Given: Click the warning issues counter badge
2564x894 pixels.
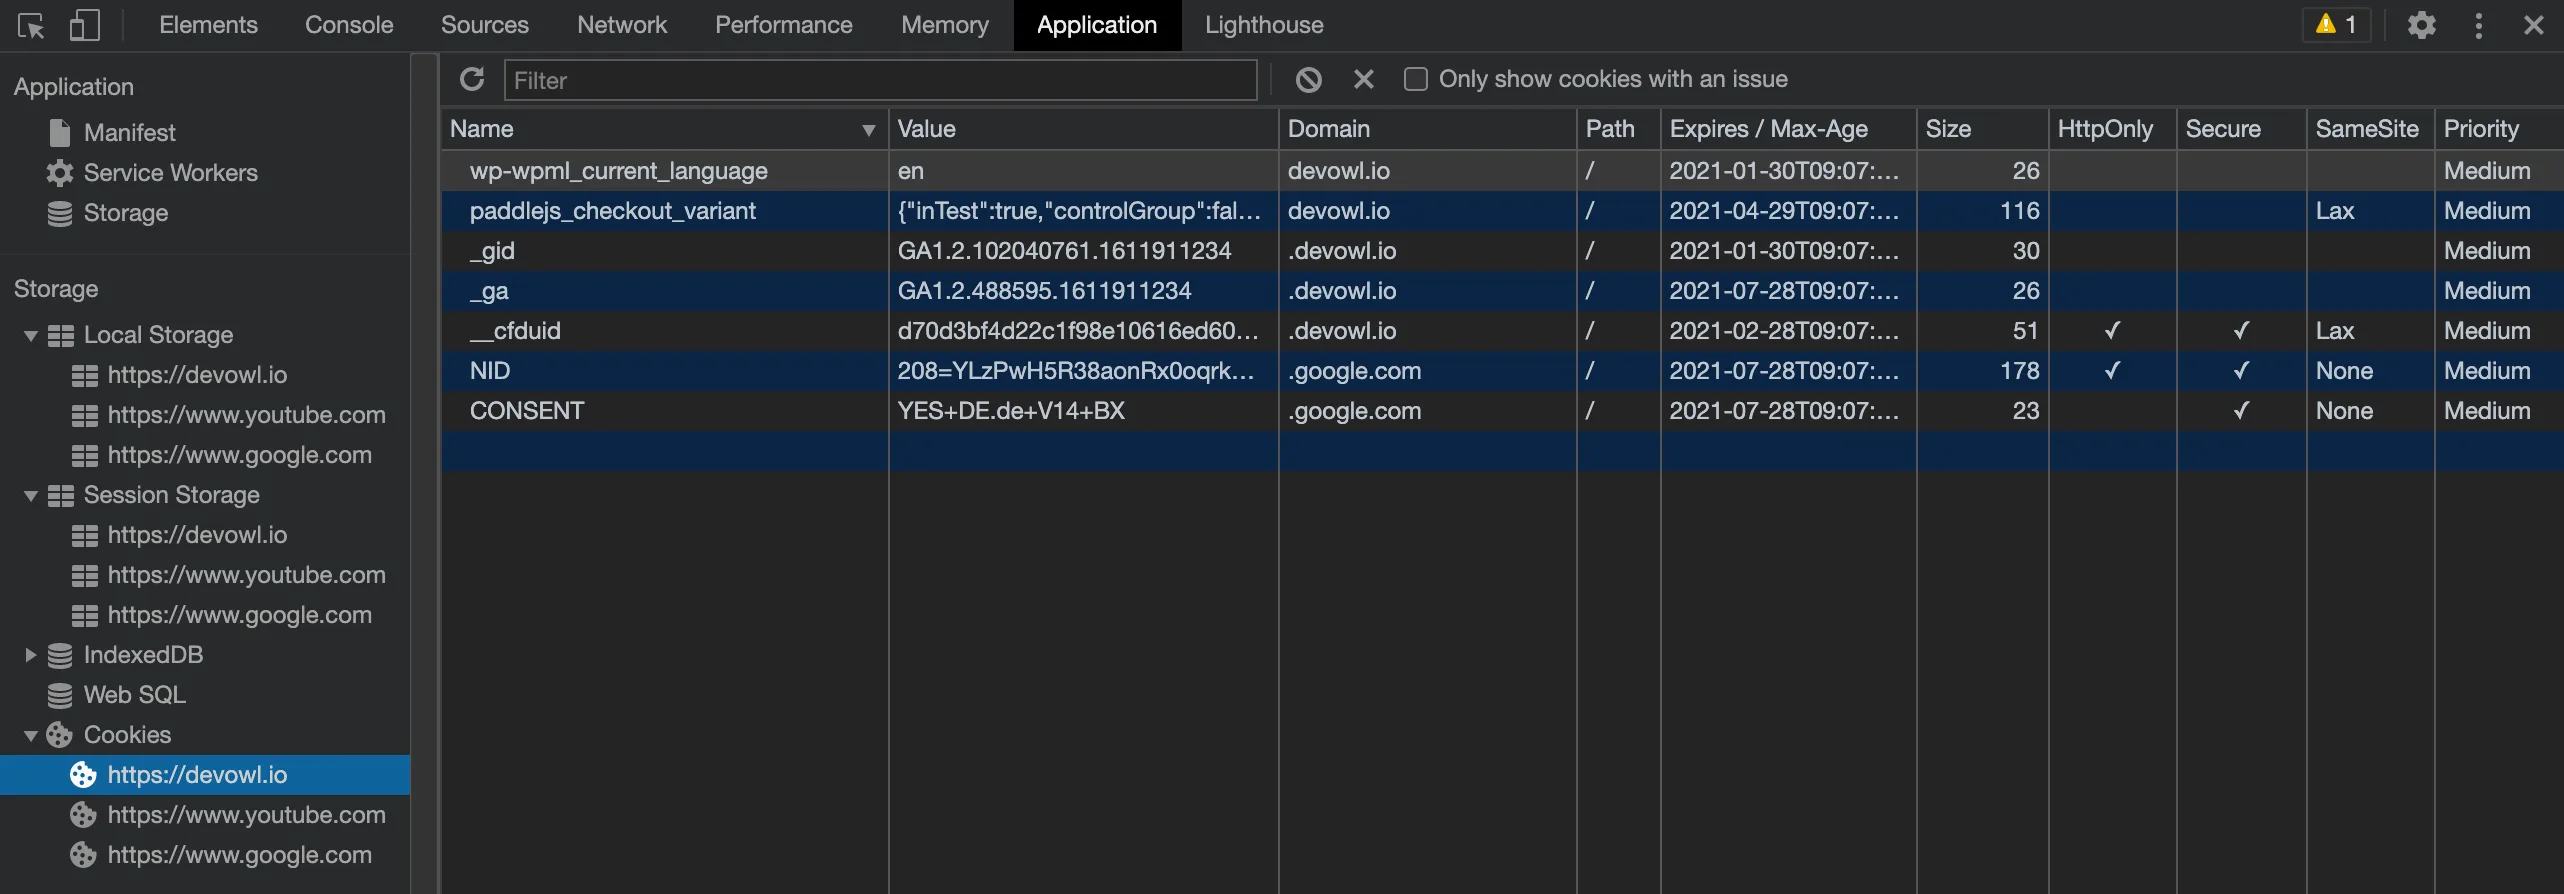Looking at the screenshot, I should [x=2336, y=26].
